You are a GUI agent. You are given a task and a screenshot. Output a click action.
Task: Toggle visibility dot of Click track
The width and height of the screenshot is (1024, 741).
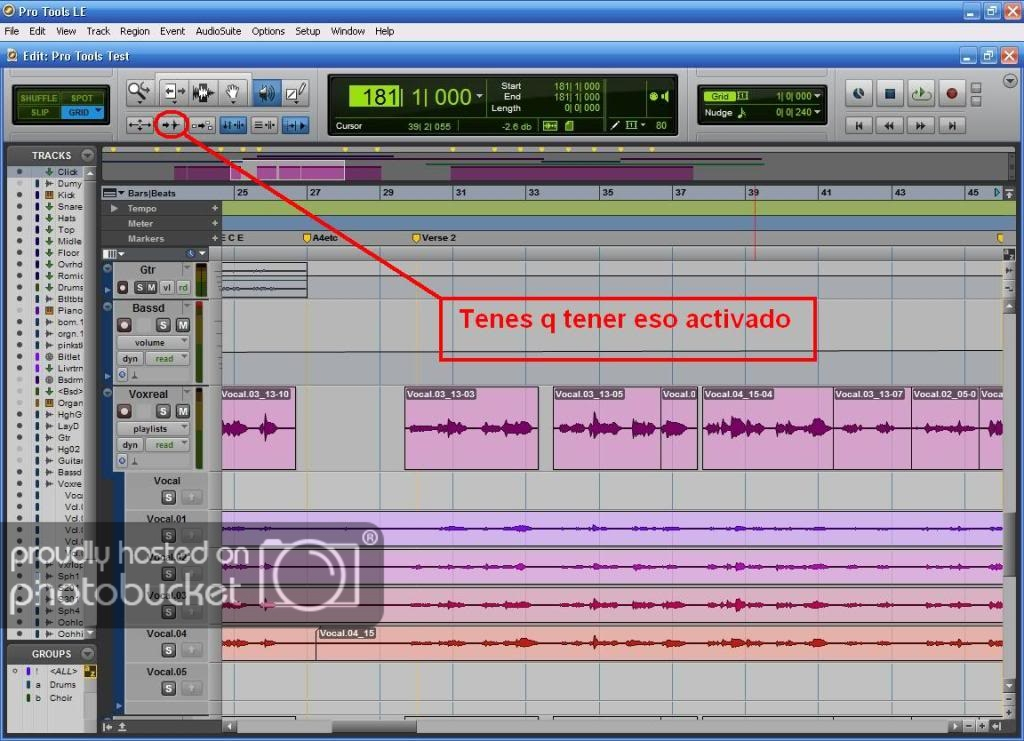click(20, 172)
